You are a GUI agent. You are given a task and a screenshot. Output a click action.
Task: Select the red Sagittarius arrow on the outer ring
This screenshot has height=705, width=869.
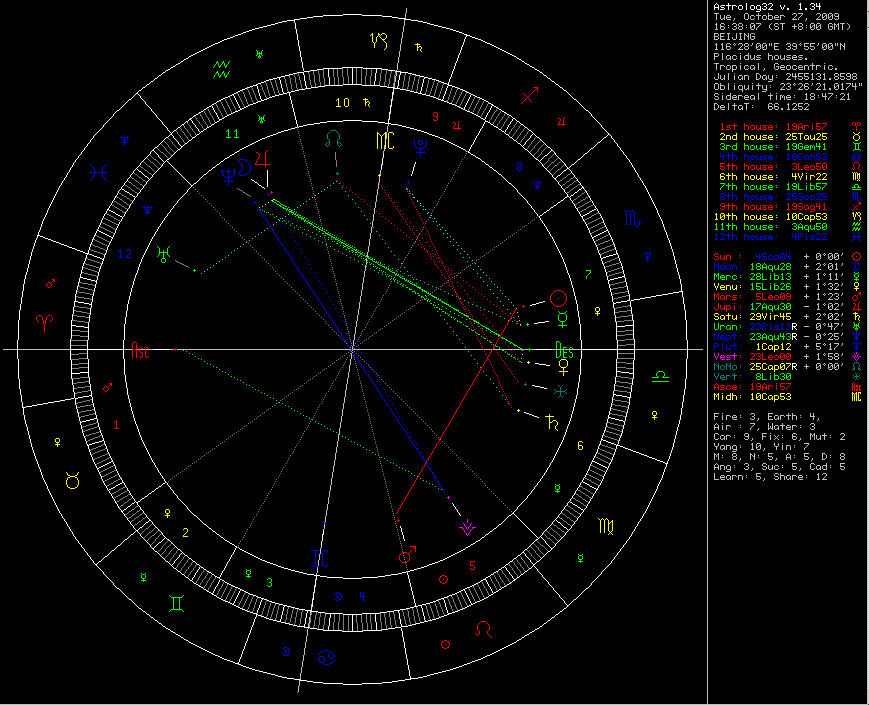pos(531,96)
